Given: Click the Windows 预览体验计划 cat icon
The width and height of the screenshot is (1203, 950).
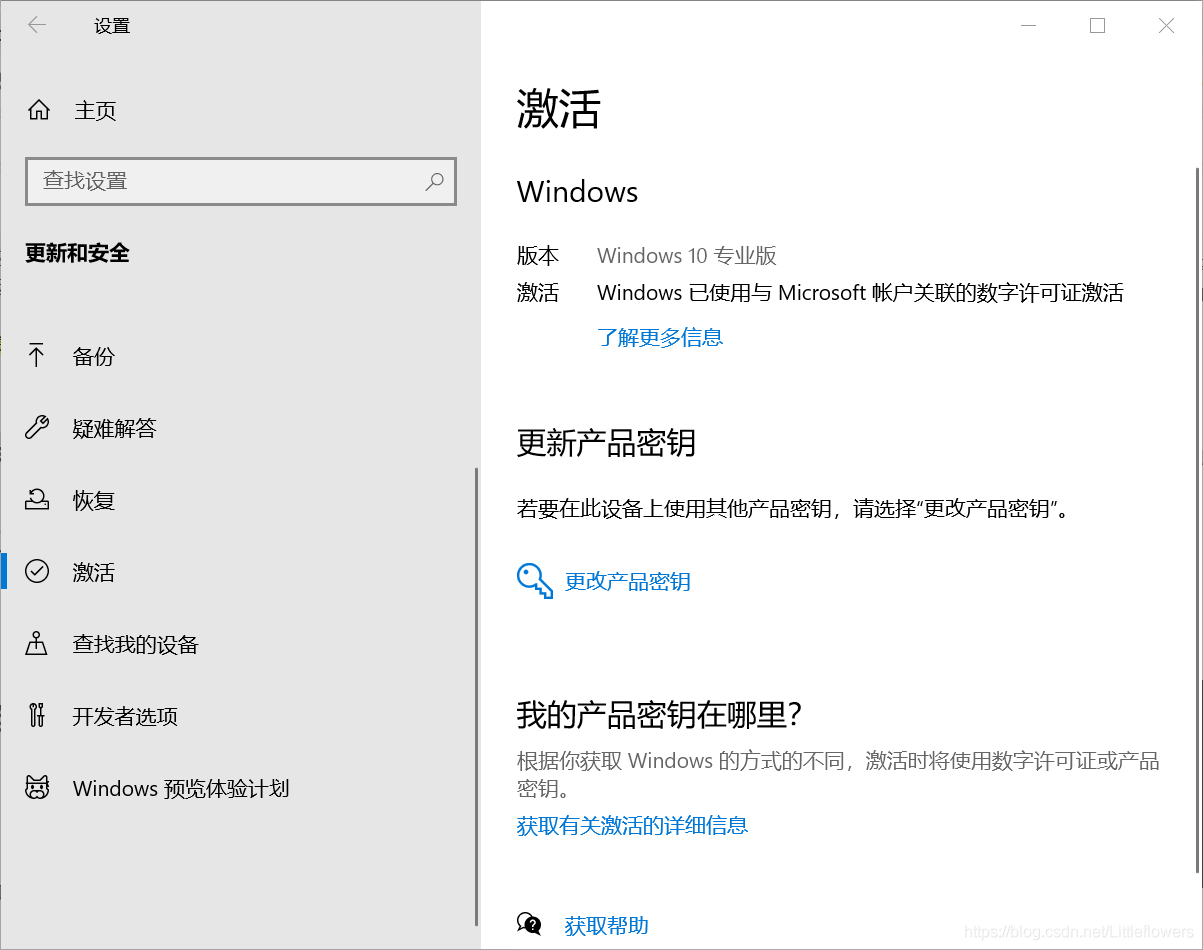Looking at the screenshot, I should point(37,787).
